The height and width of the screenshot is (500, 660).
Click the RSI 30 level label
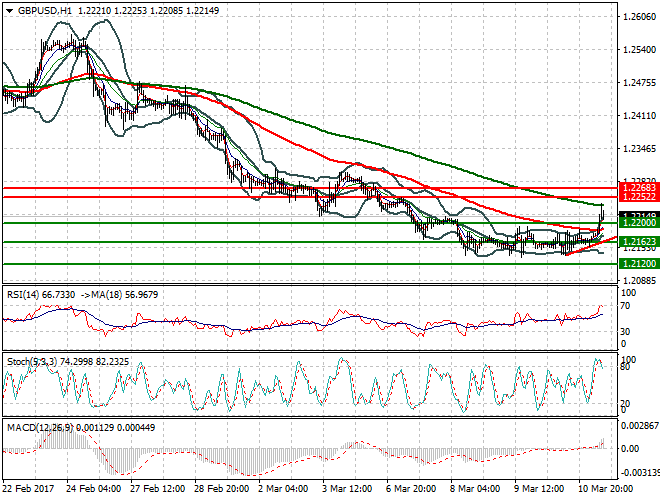click(626, 332)
